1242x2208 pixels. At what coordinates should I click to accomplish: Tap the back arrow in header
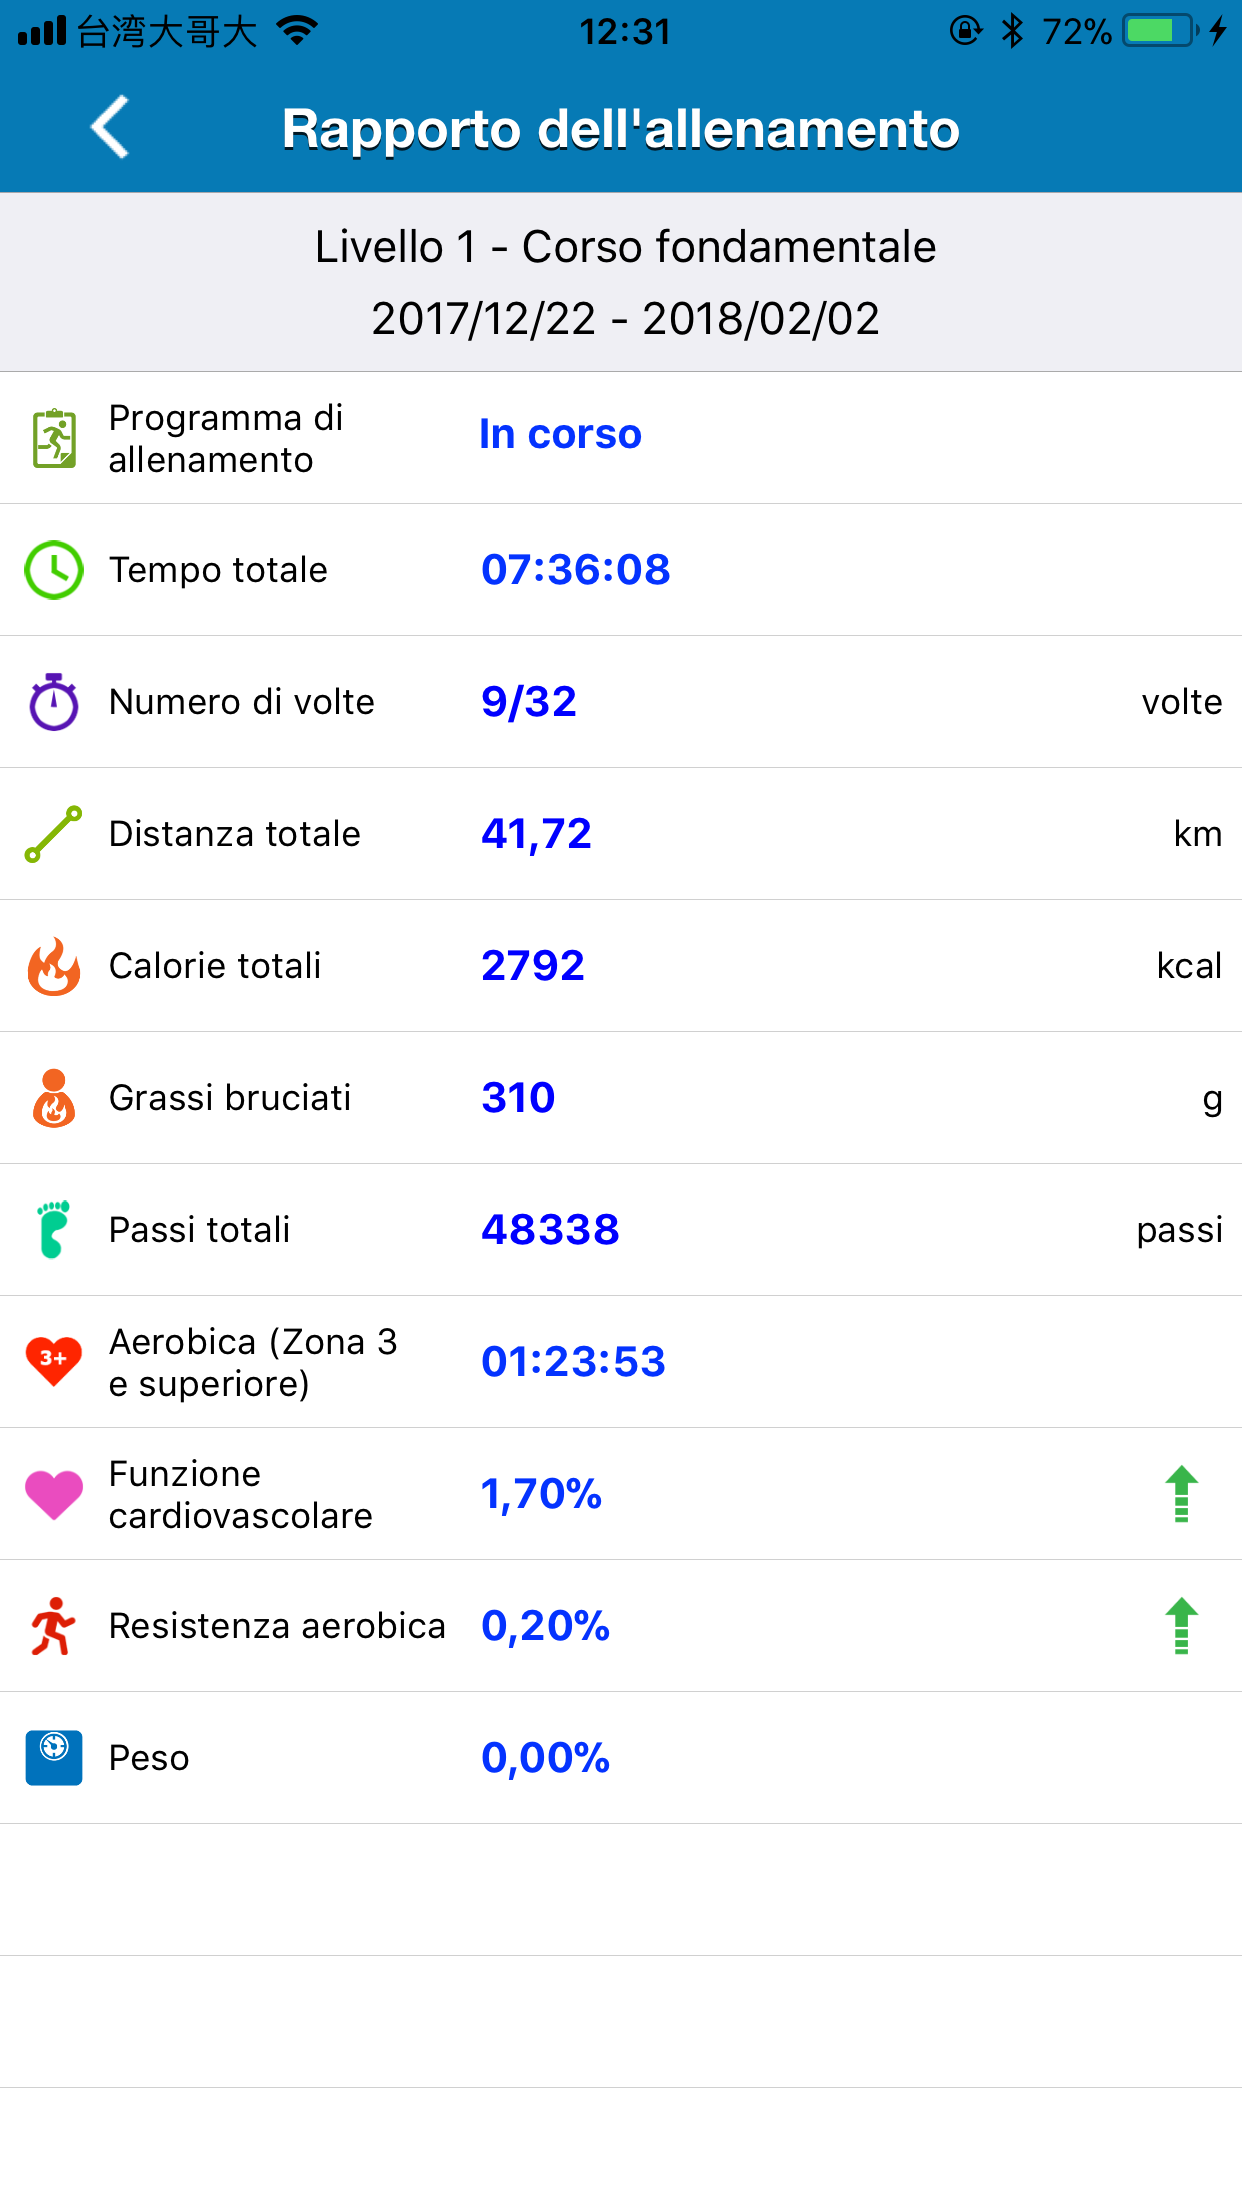[x=110, y=127]
